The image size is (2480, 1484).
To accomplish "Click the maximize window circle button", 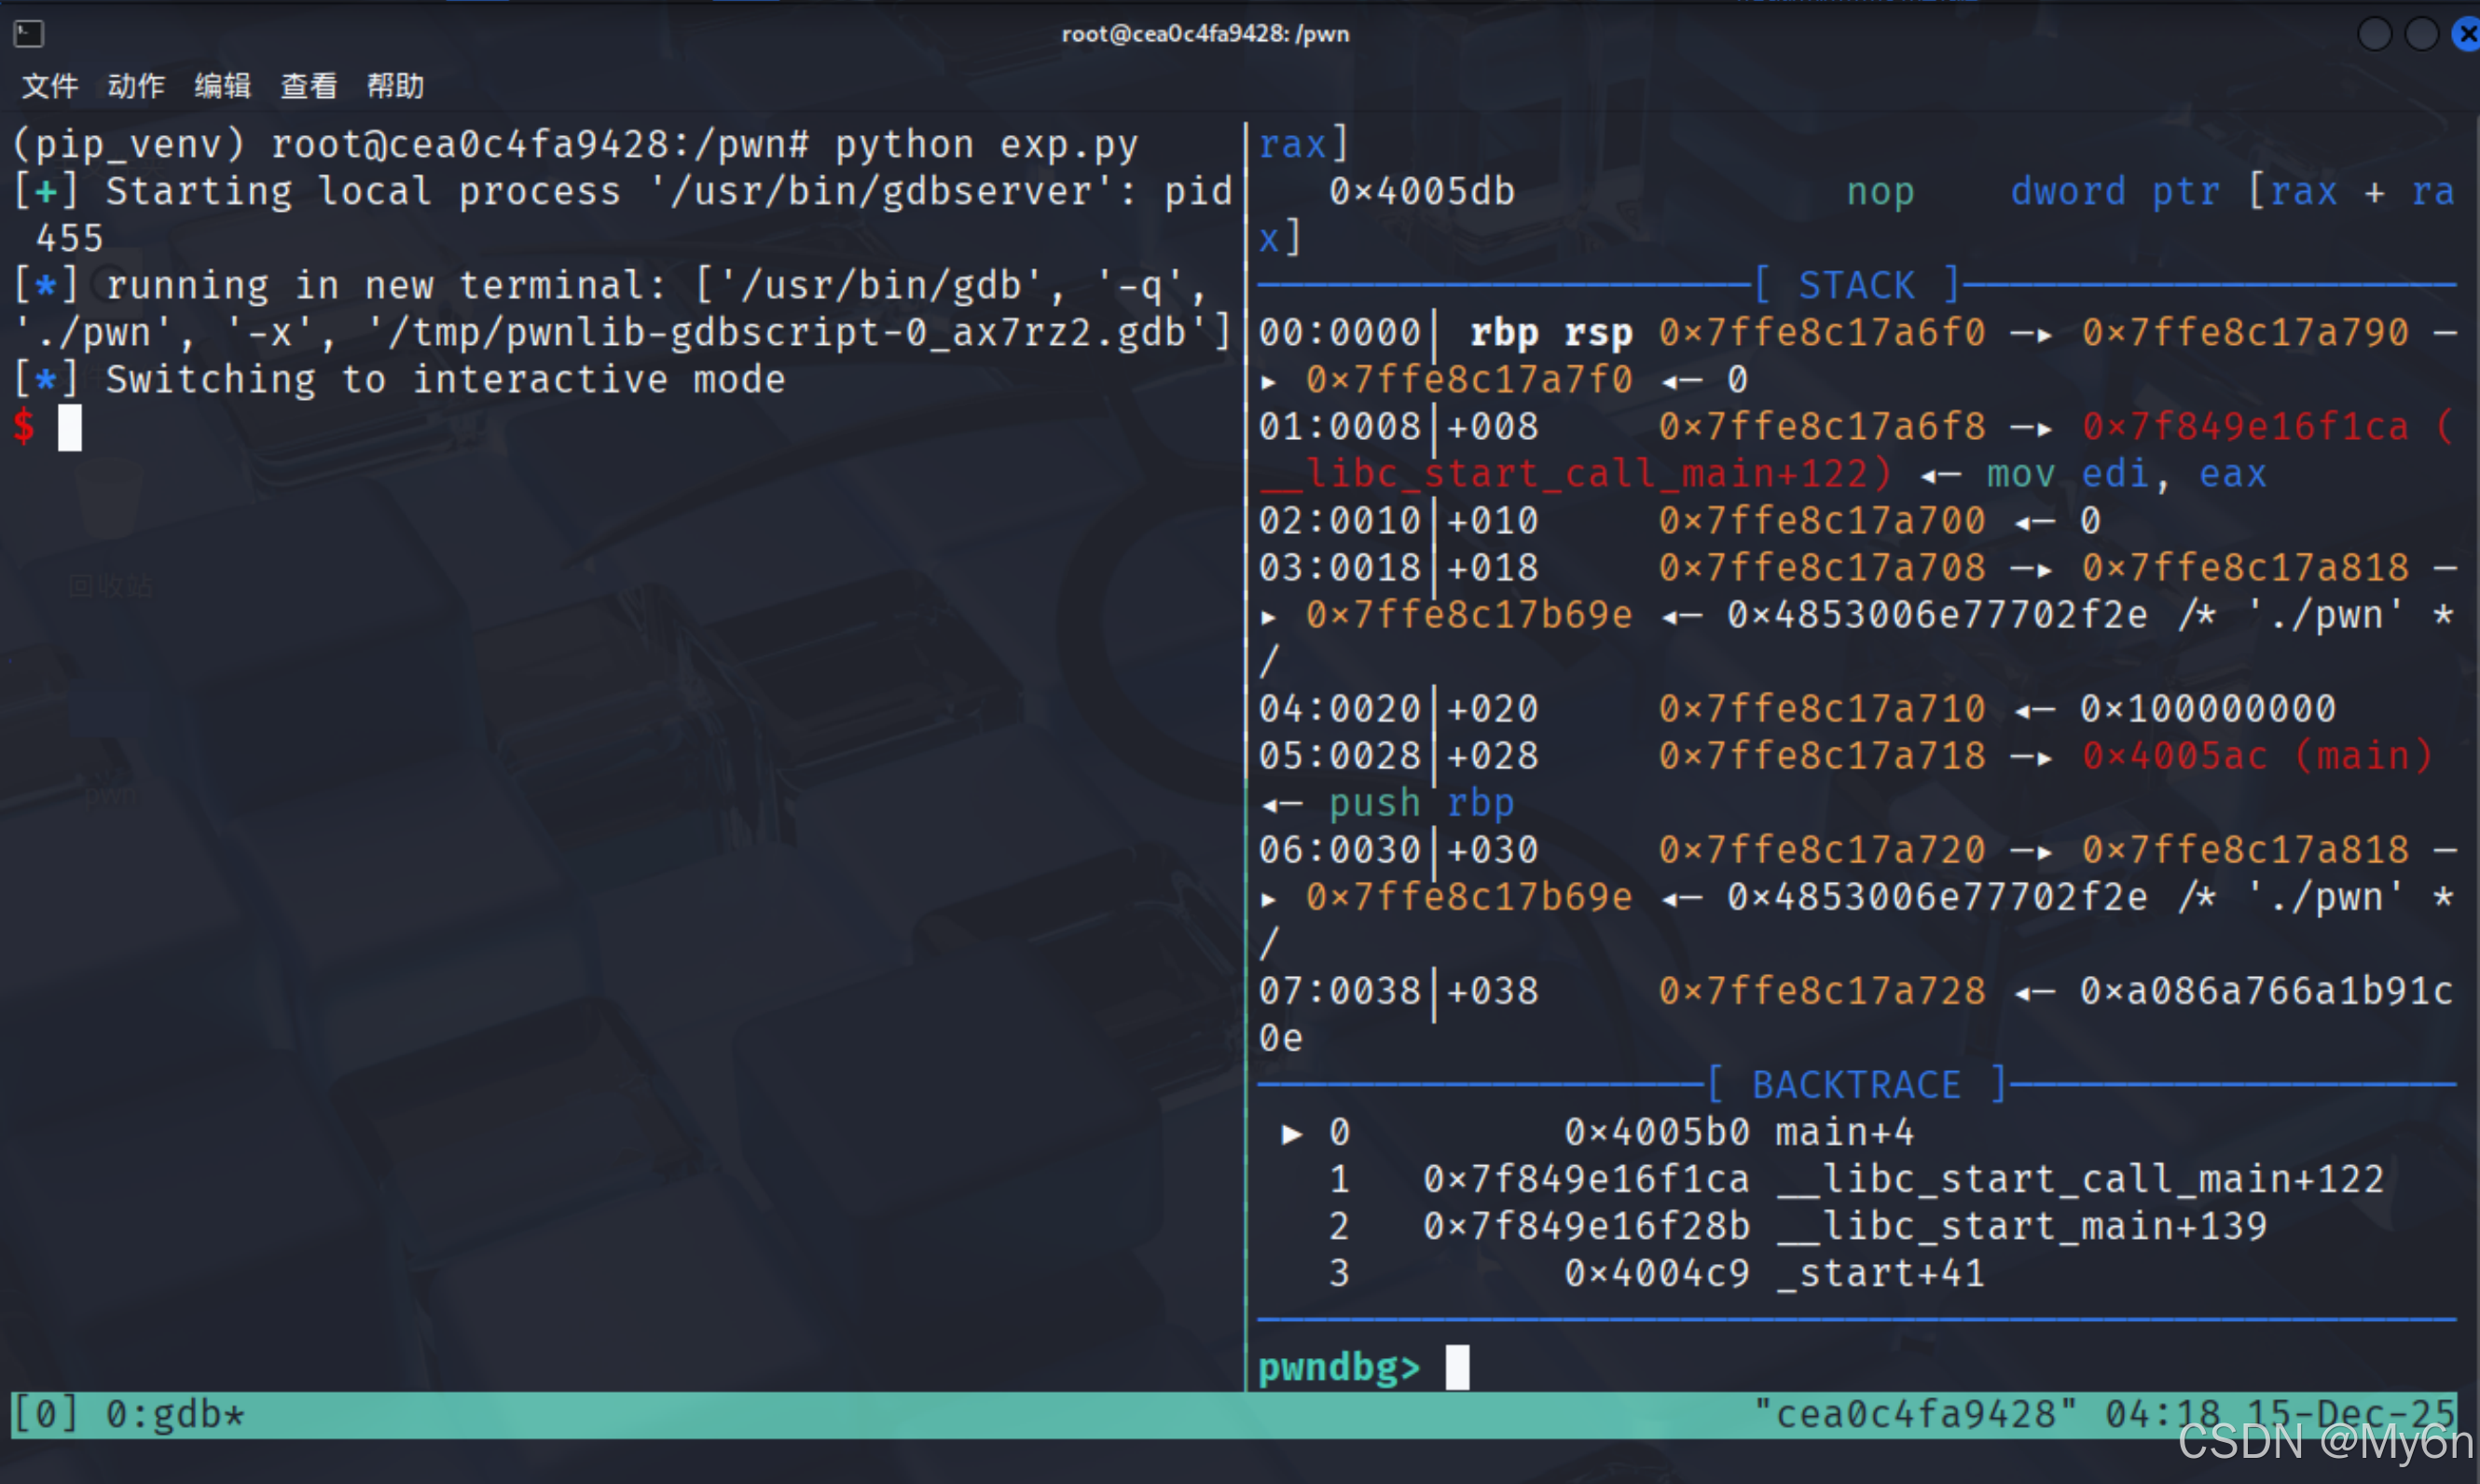I will 2421,34.
